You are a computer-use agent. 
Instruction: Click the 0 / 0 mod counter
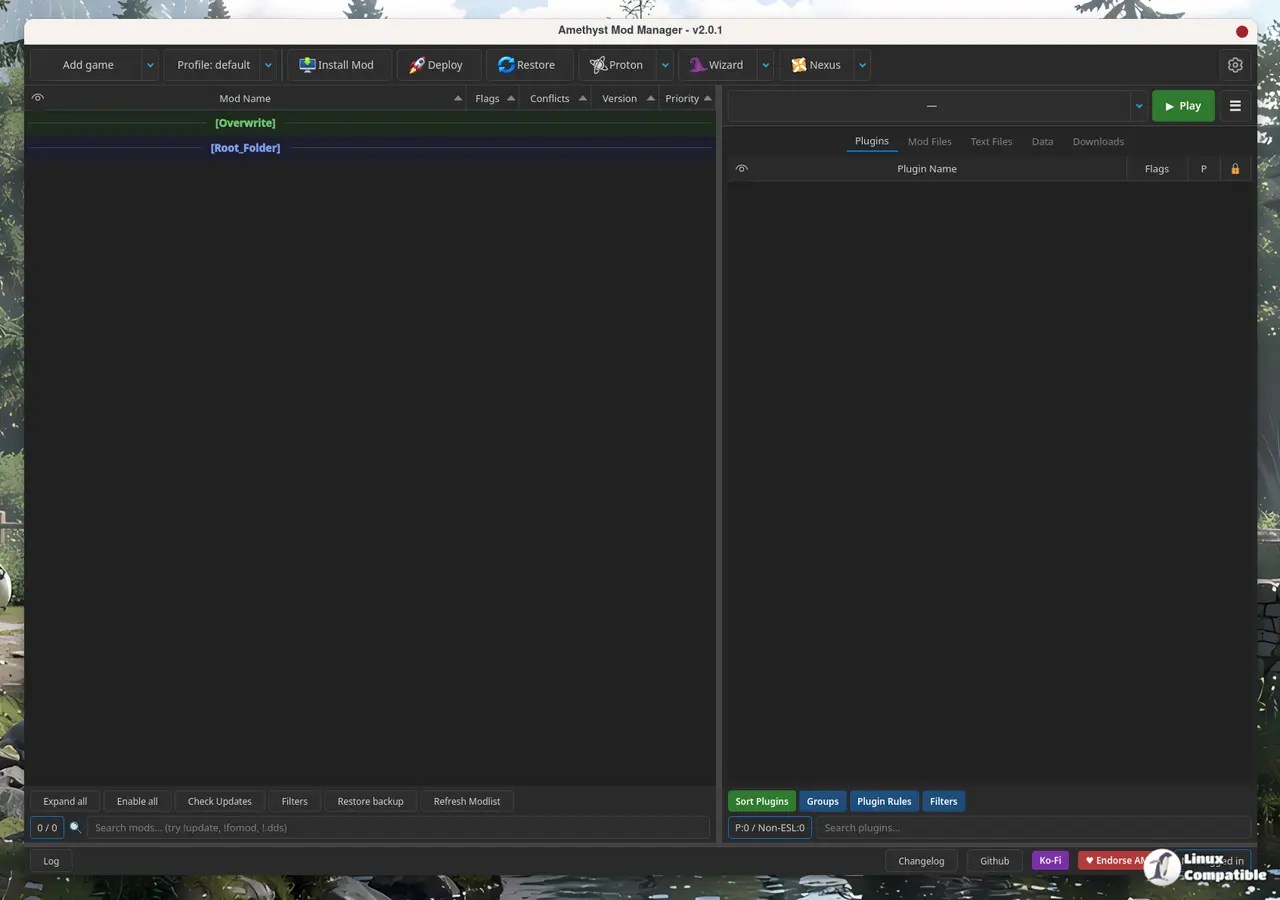[x=47, y=828]
